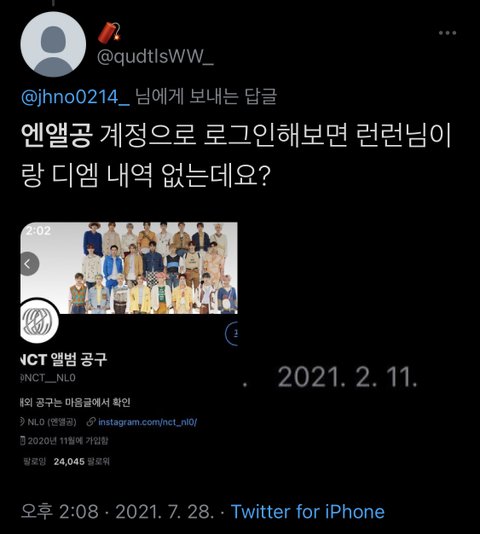Click the NCT logo profile picture
Image resolution: width=480 pixels, height=534 pixels.
40,321
